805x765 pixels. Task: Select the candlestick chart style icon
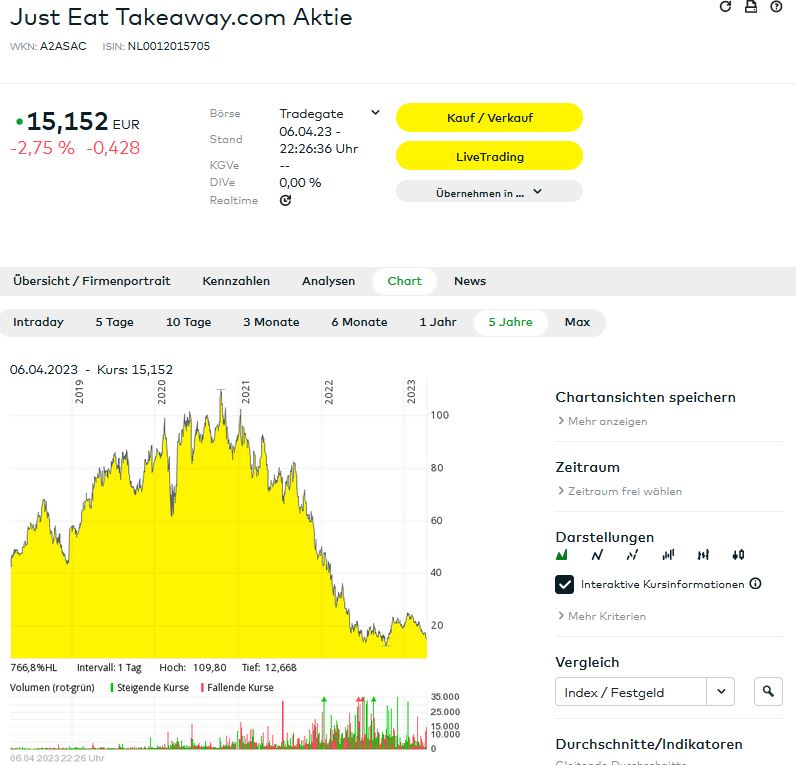738,555
